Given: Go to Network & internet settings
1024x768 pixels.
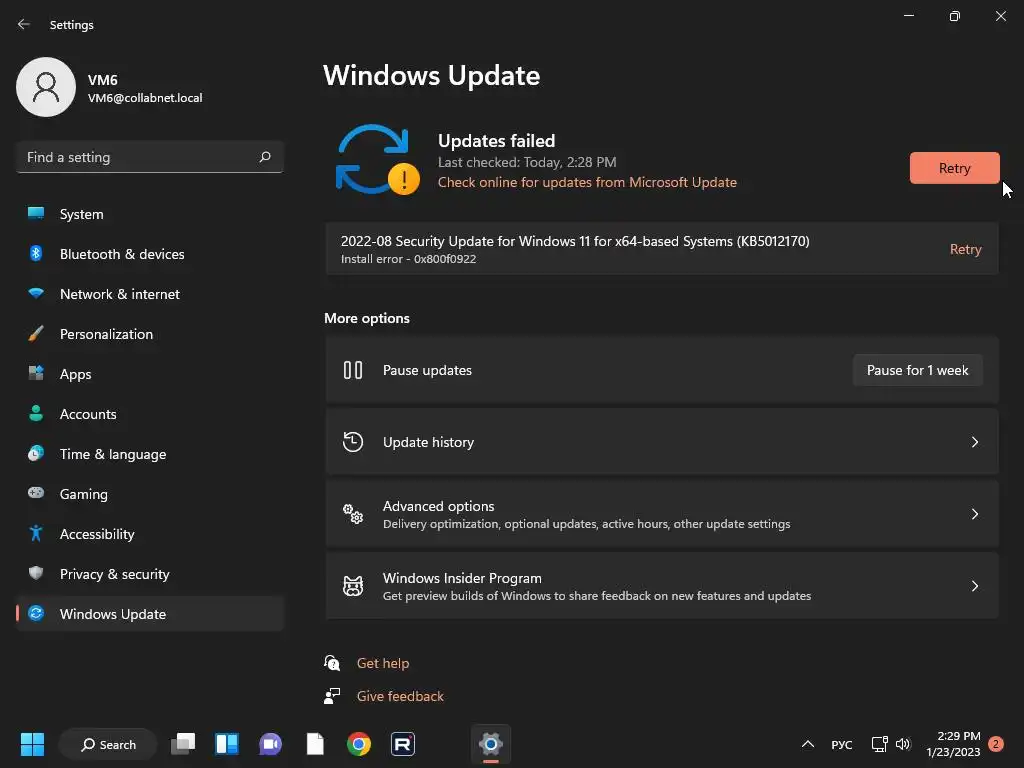Looking at the screenshot, I should 150,293.
